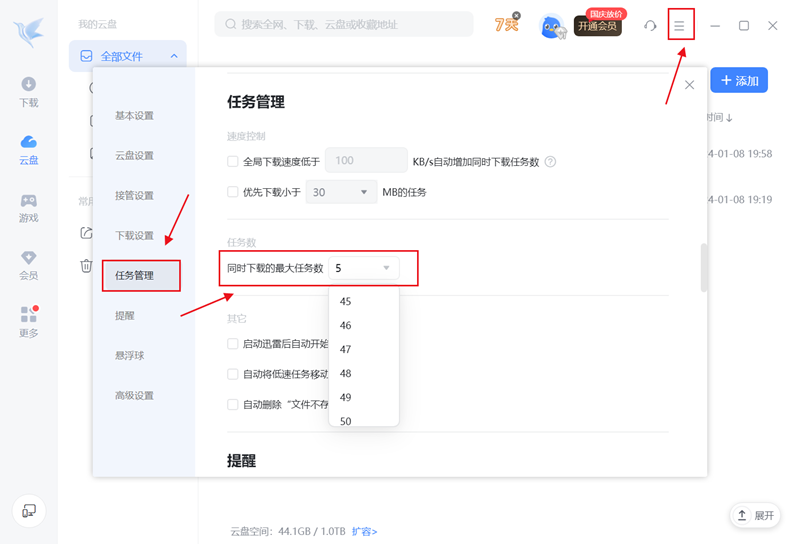Open the 云盘 cloud drive section
This screenshot has width=800, height=544.
click(29, 150)
